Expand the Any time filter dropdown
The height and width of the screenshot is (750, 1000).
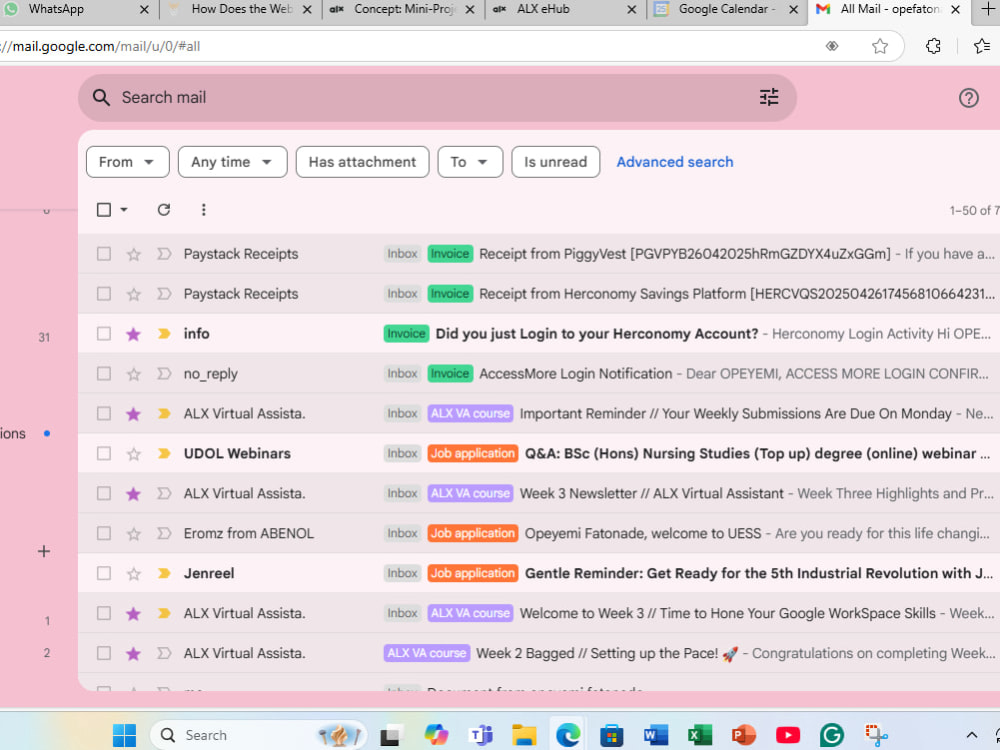pos(232,162)
